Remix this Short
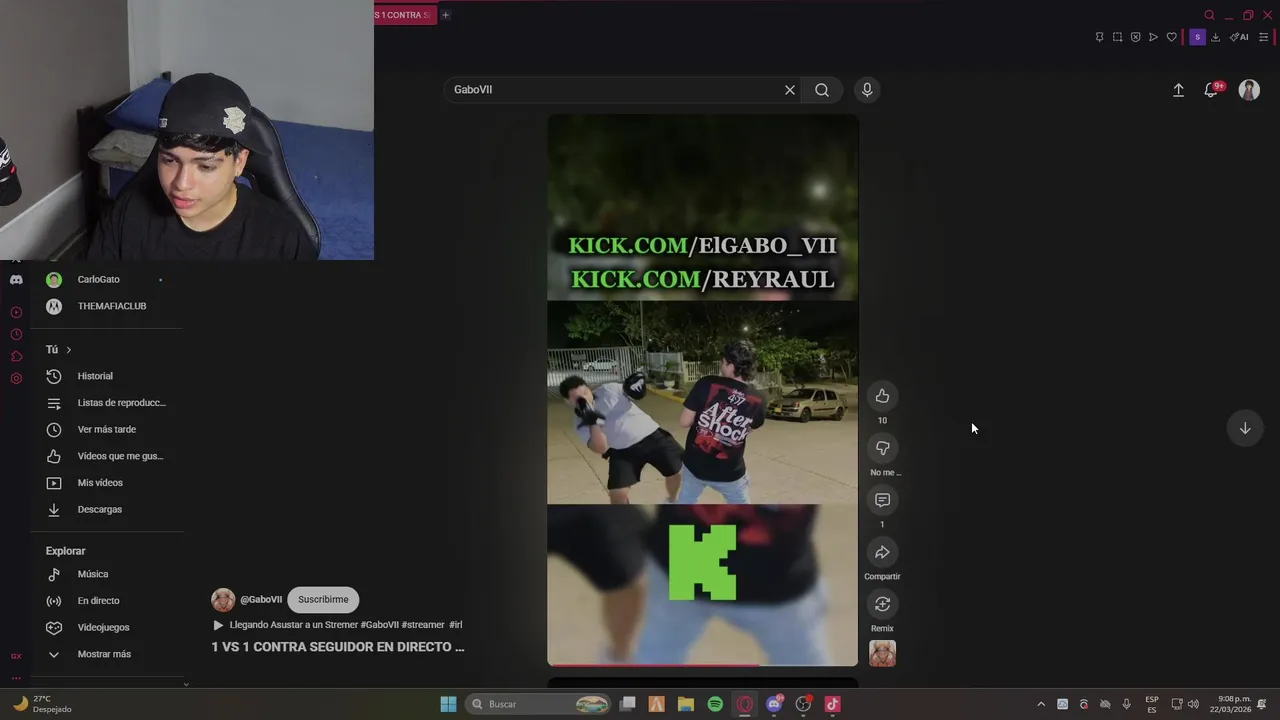Screen dimensions: 1280x720 pyautogui.click(x=882, y=604)
